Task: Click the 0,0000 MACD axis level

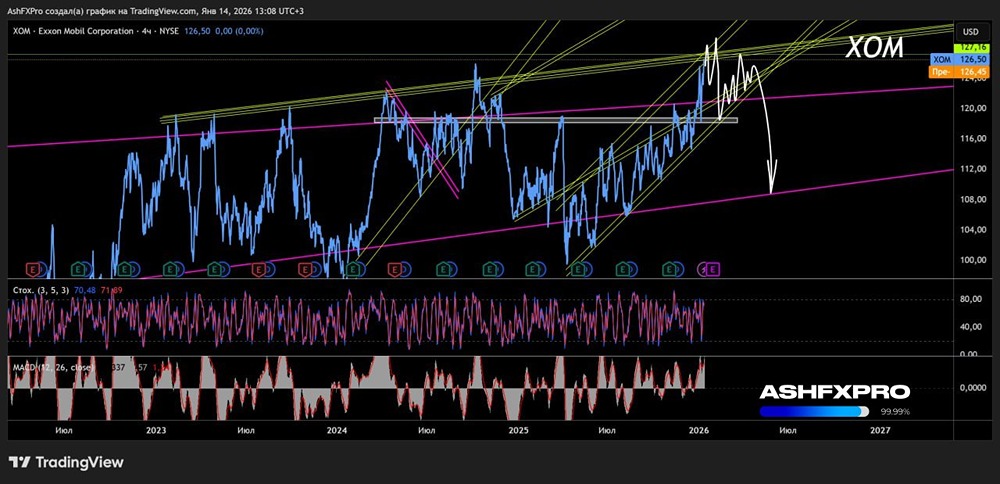Action: (974, 388)
